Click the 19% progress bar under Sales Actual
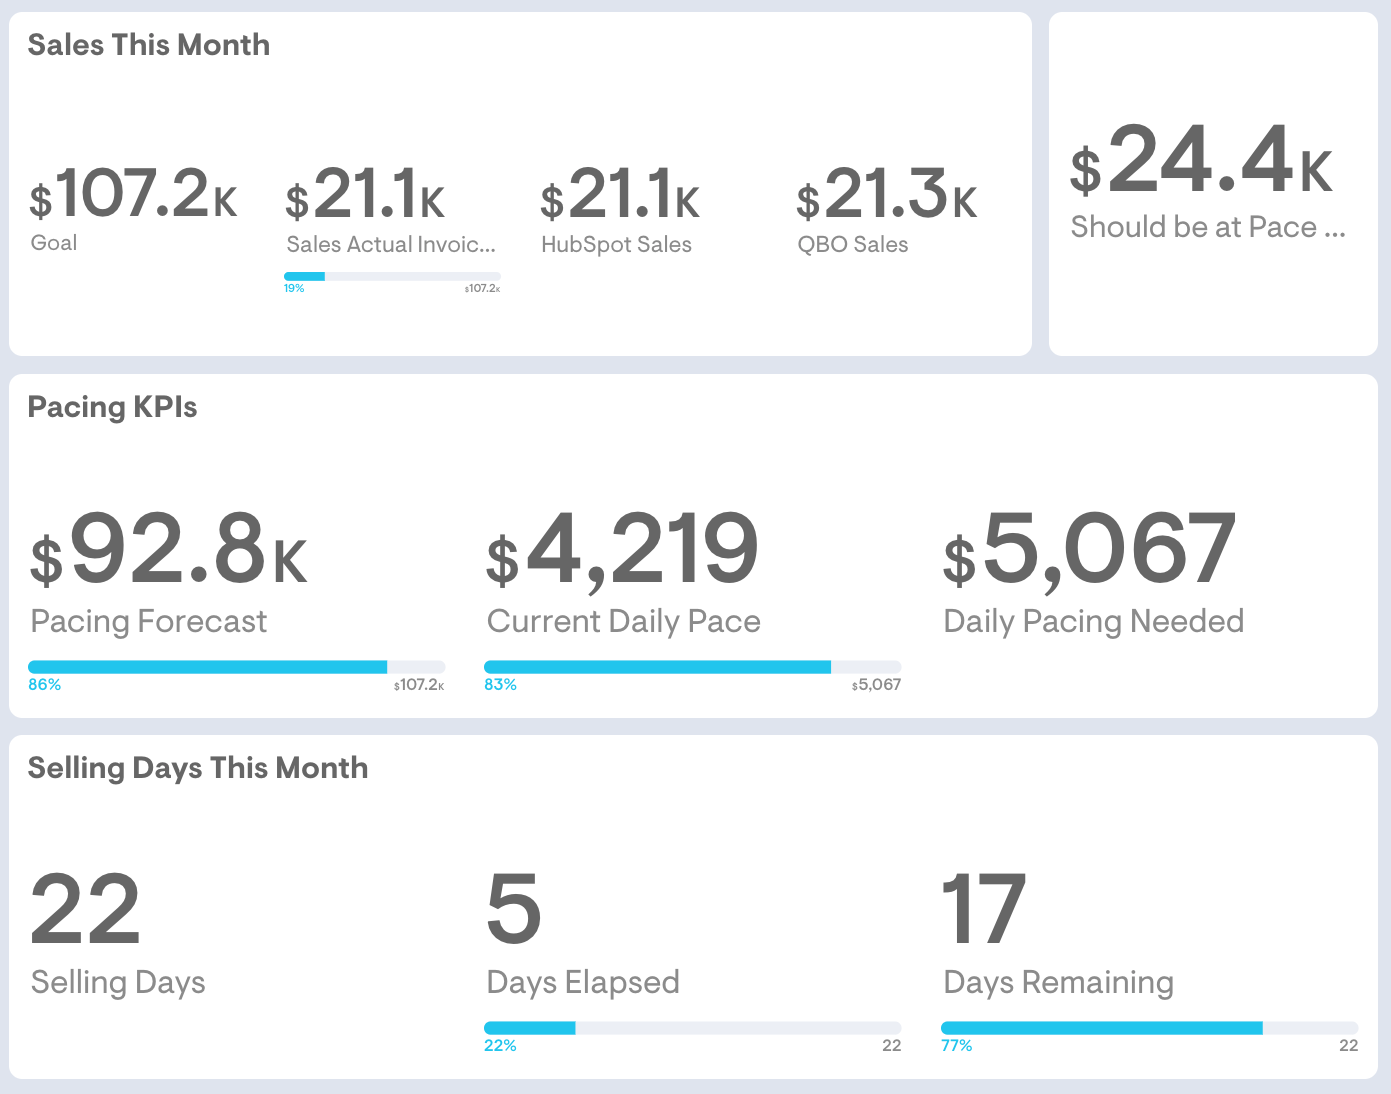The width and height of the screenshot is (1391, 1094). coord(392,276)
